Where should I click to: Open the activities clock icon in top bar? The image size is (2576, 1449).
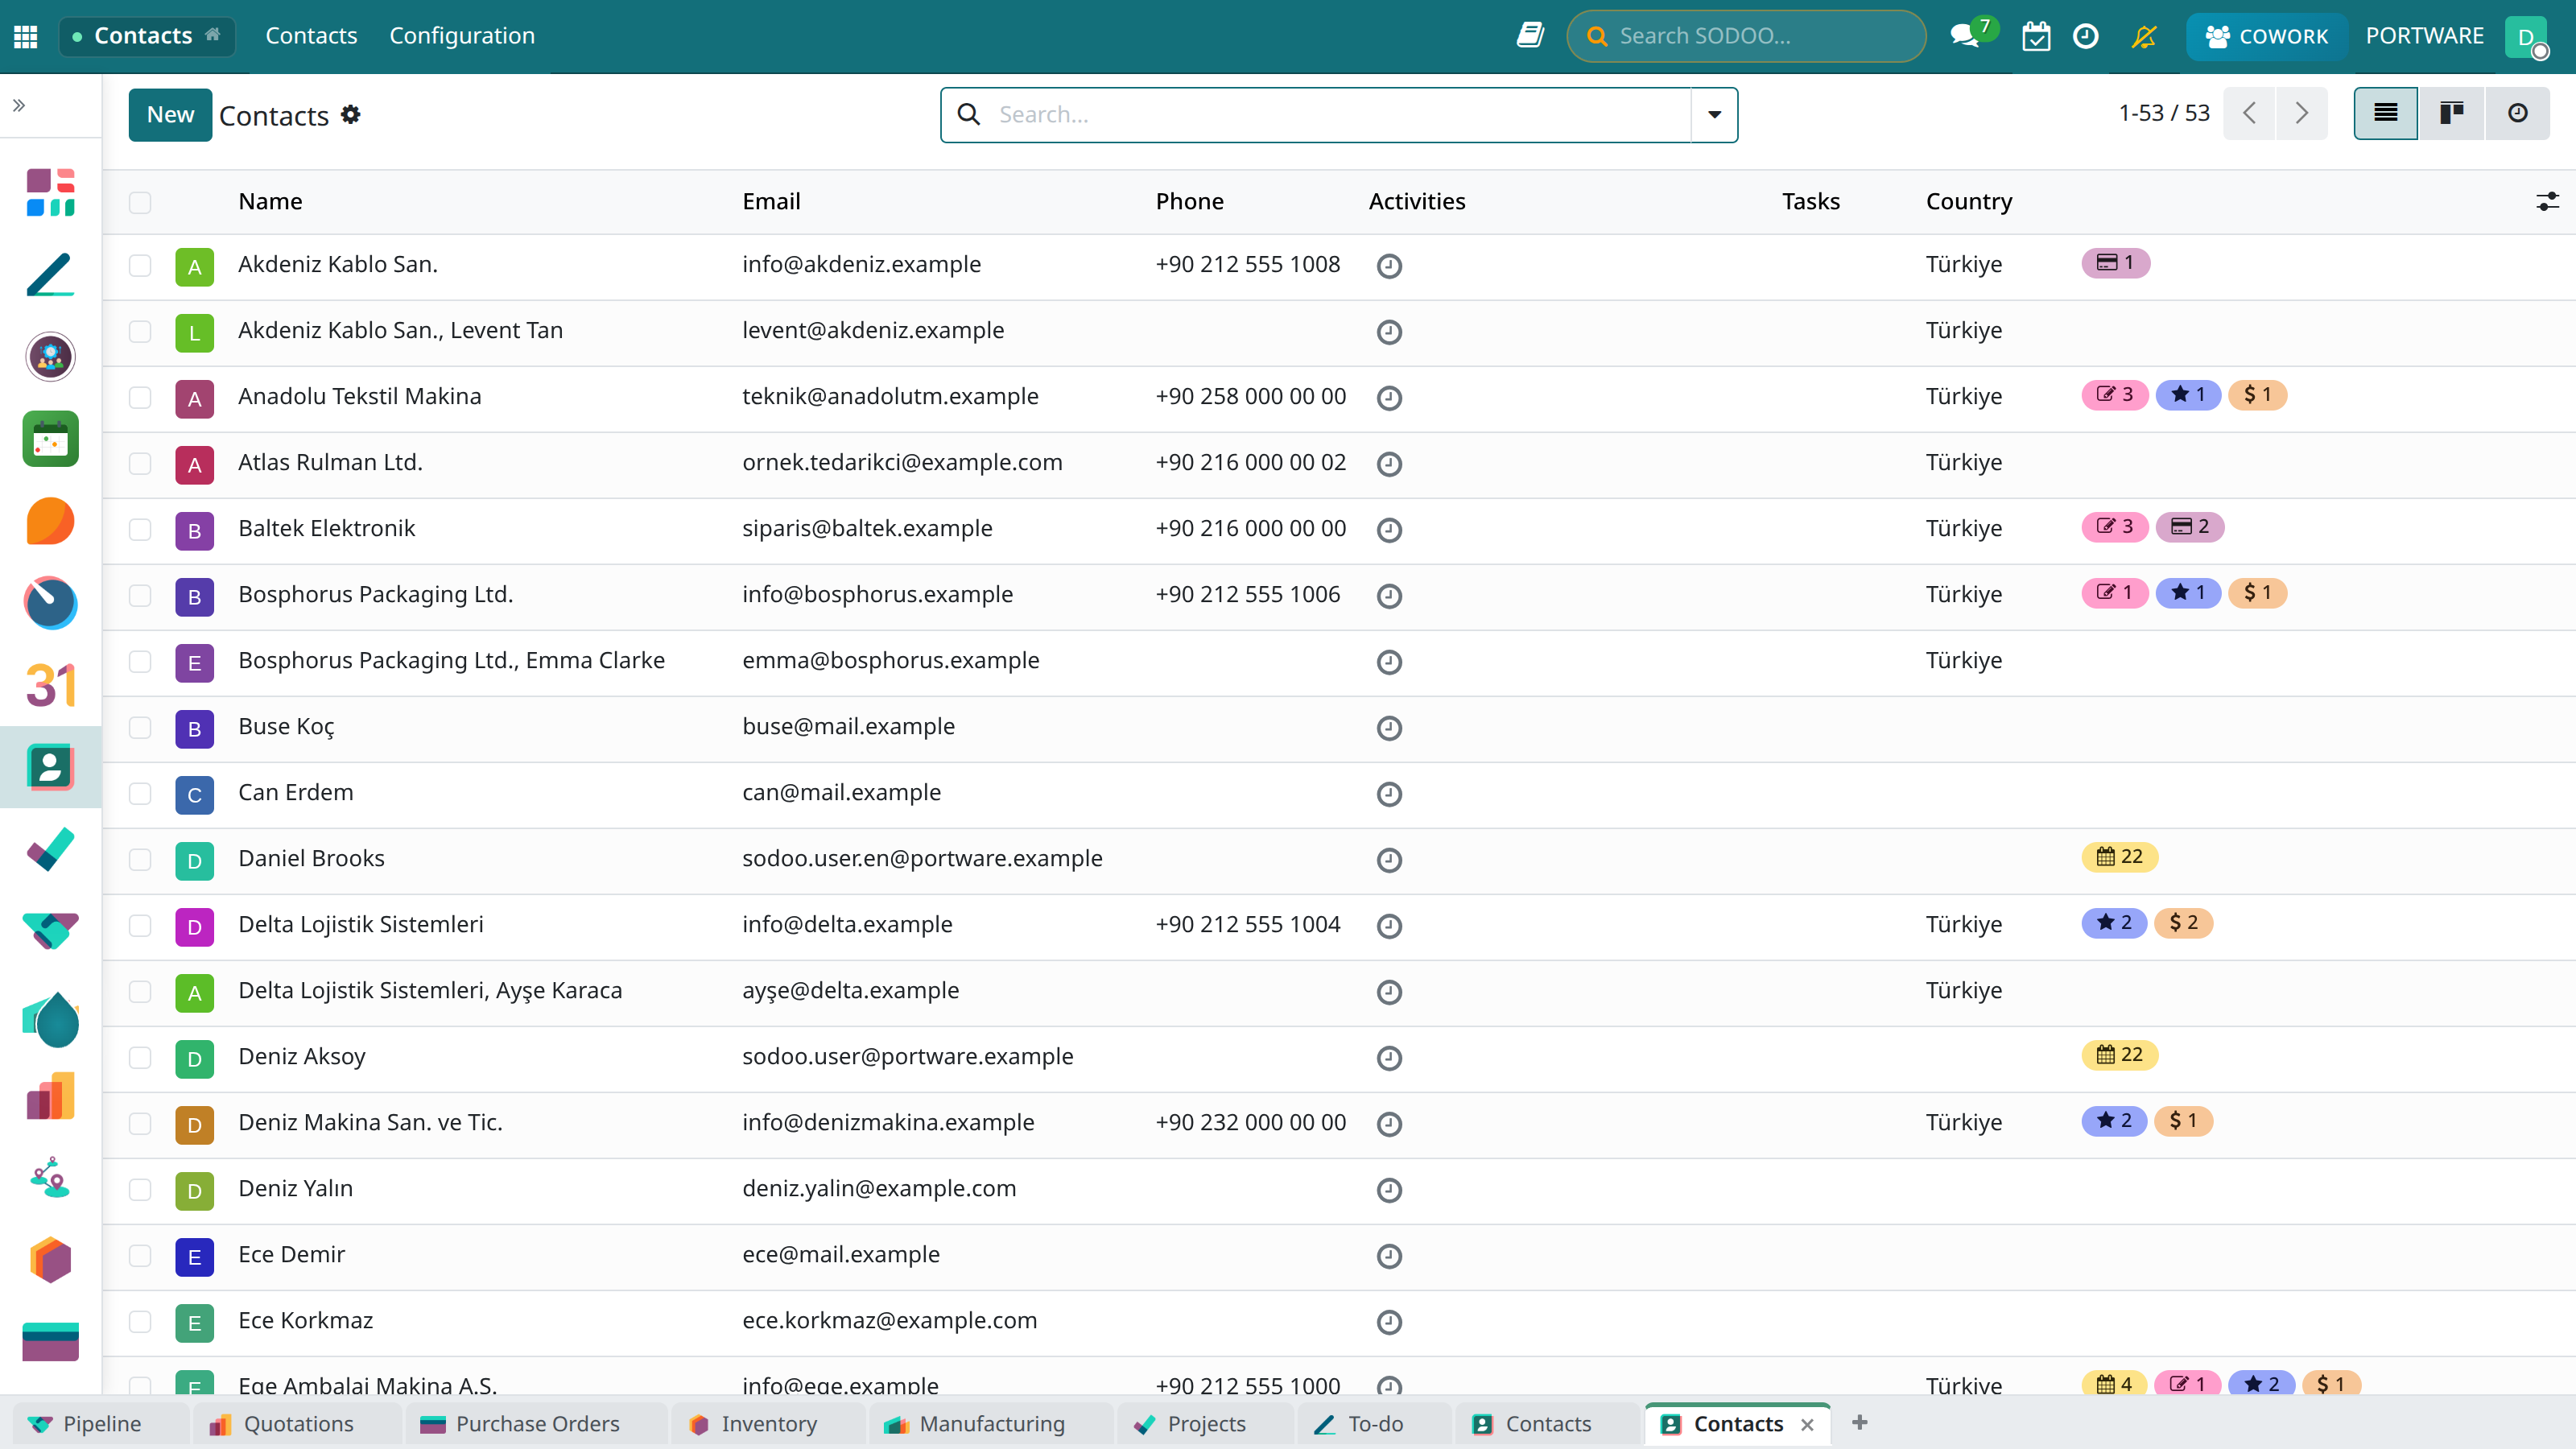coord(2086,36)
